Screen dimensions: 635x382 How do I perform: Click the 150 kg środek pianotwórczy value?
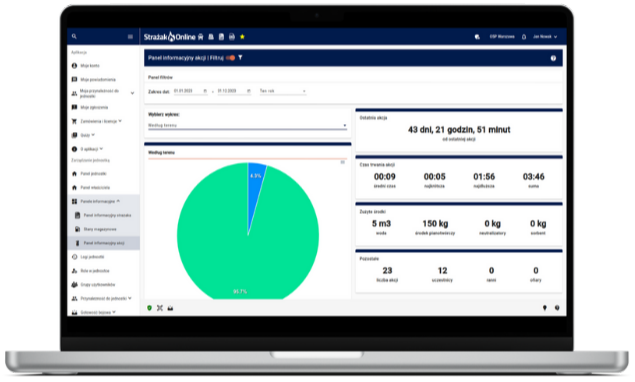click(435, 224)
